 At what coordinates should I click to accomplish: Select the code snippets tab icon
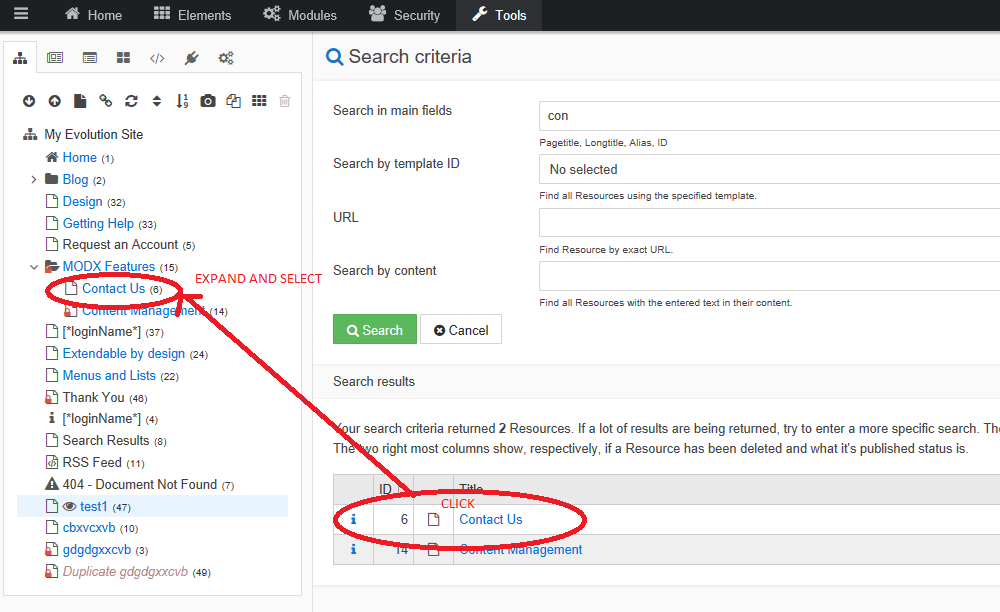click(x=157, y=57)
